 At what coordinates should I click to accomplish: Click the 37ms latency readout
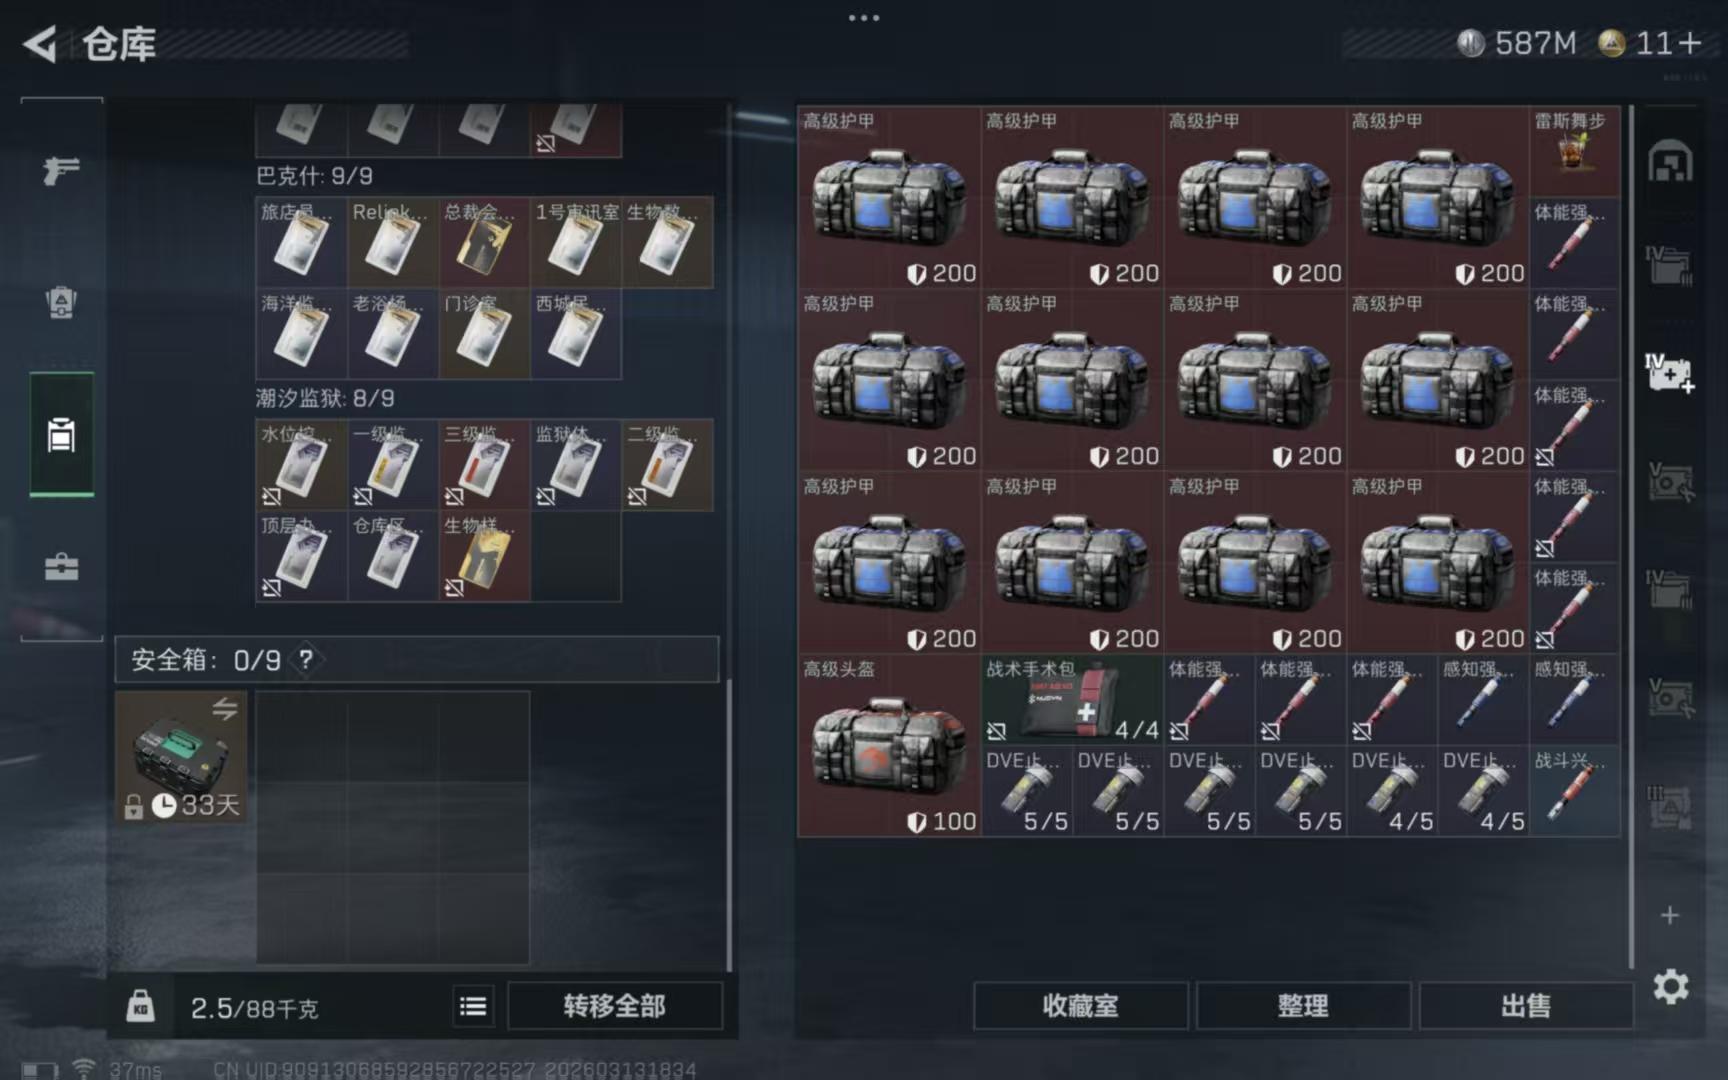click(135, 1070)
